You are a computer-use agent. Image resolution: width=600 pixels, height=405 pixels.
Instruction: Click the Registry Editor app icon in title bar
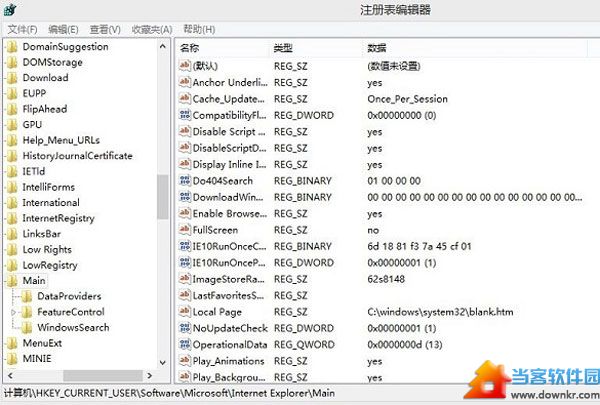[10, 10]
